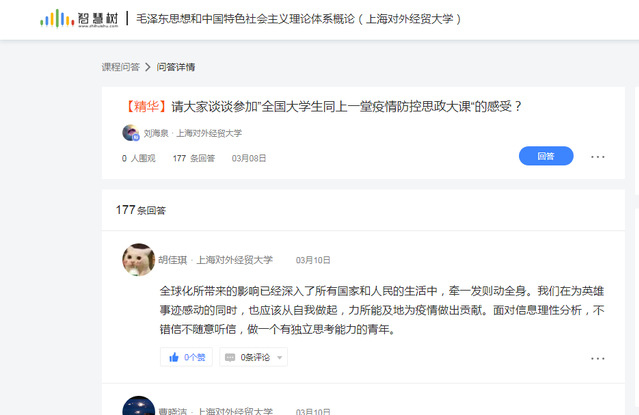This screenshot has height=415, width=639.
Task: Click answerer name 胡佳琪
Action: point(172,260)
